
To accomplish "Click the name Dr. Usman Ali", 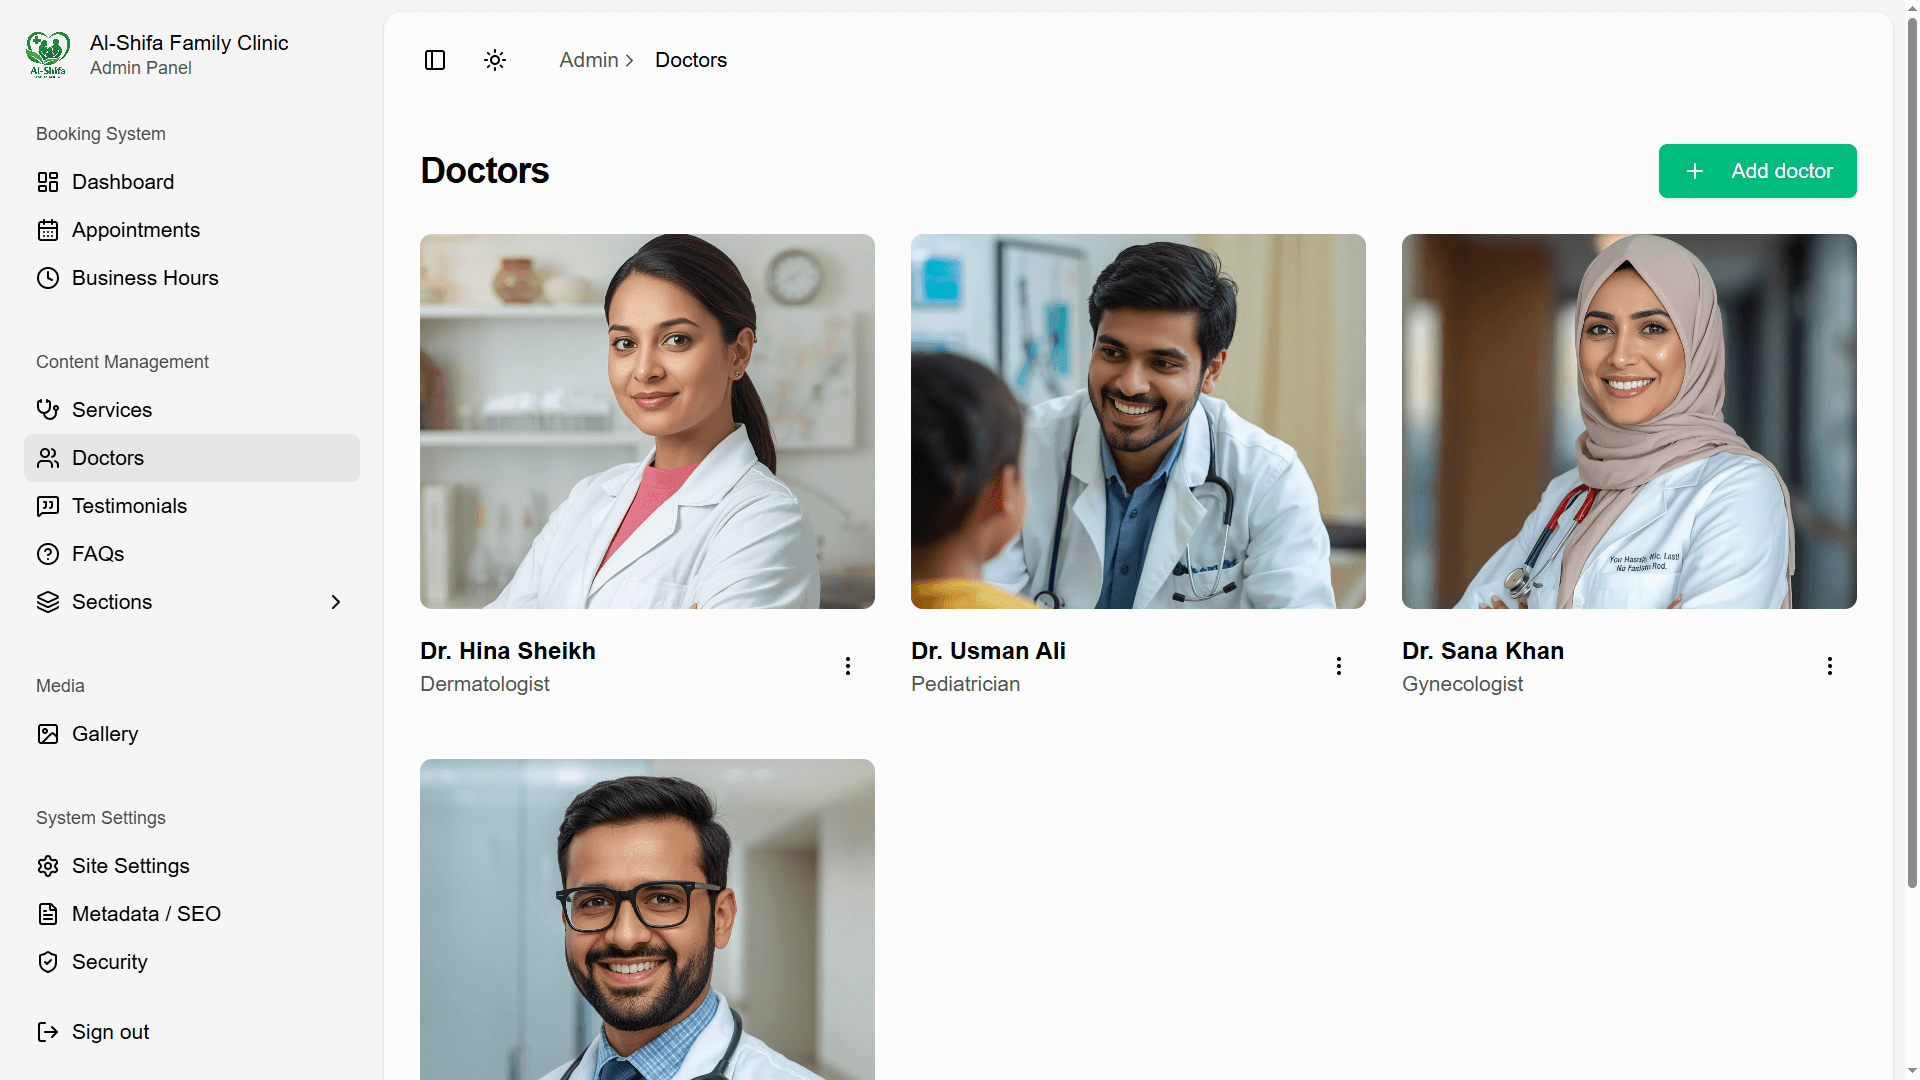I will (x=988, y=651).
